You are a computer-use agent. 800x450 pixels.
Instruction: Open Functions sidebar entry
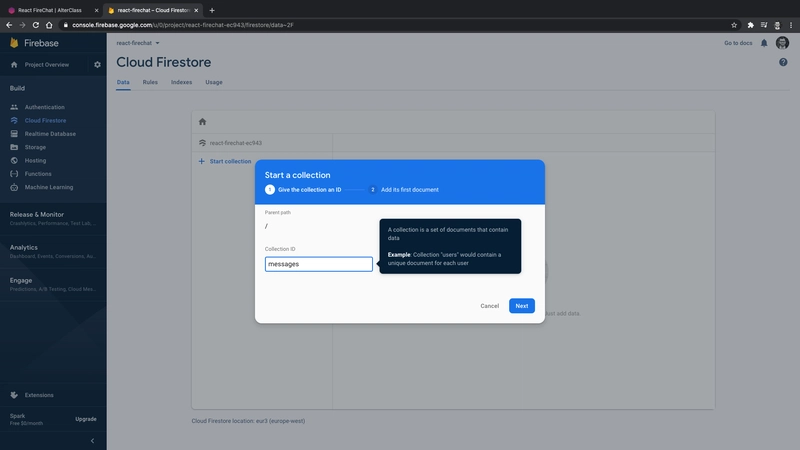[38, 173]
